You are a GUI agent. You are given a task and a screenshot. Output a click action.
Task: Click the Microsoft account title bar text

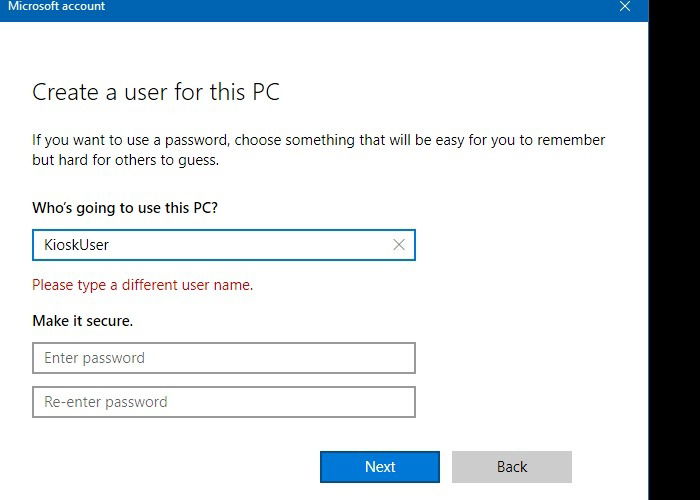[57, 6]
